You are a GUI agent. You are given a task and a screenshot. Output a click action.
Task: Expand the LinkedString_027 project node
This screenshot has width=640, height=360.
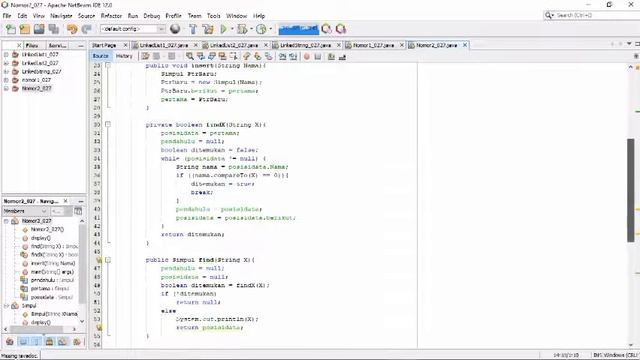[x=6, y=71]
